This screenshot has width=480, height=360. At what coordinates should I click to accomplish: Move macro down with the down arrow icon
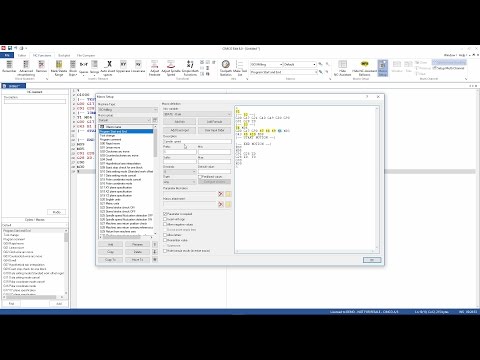pos(155,252)
